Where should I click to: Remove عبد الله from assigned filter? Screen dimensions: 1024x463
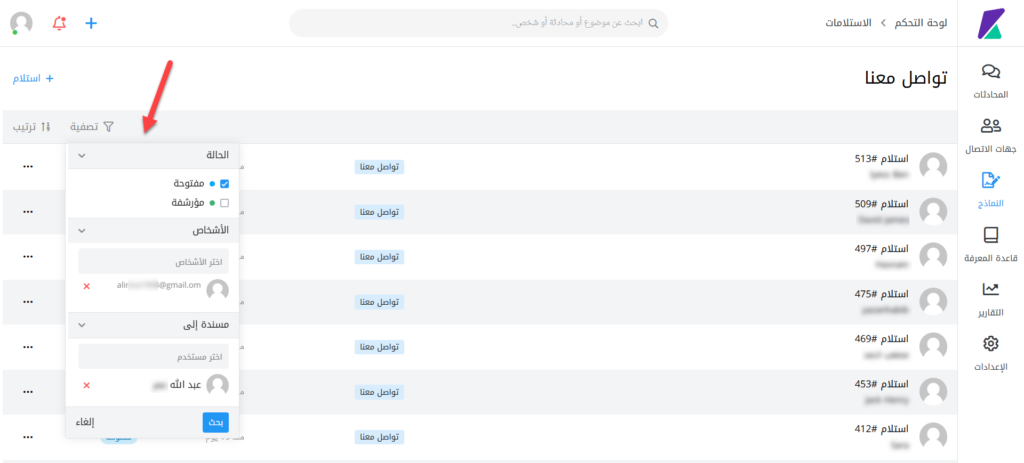[86, 385]
